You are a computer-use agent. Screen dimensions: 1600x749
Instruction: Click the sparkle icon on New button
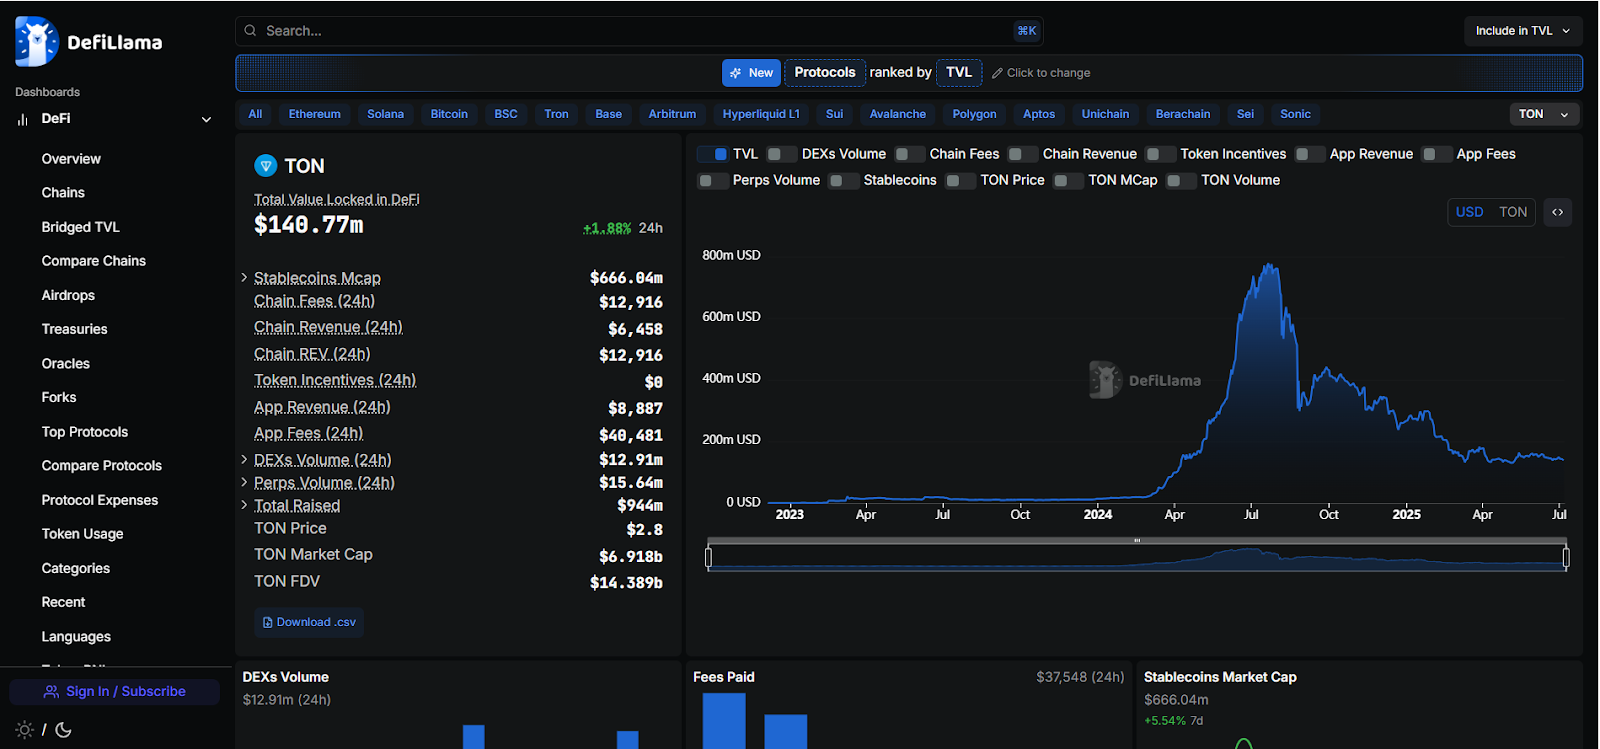pos(736,73)
